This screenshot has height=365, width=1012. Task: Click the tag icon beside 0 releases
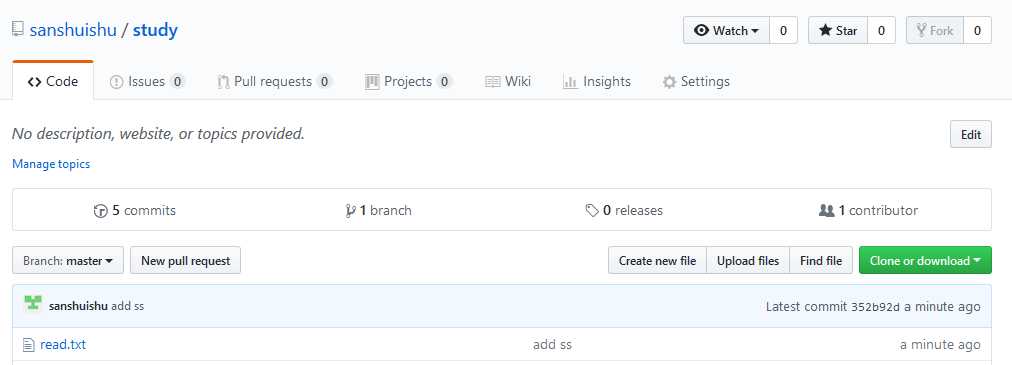pyautogui.click(x=592, y=211)
